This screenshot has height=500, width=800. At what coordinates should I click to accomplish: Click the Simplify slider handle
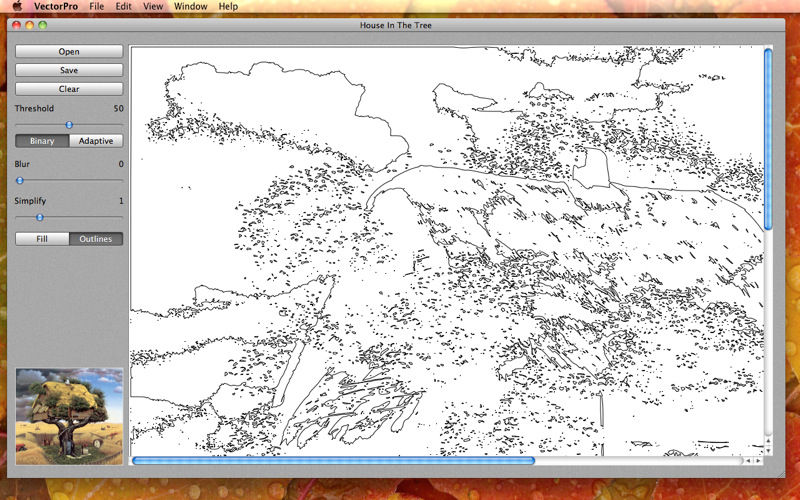click(40, 217)
